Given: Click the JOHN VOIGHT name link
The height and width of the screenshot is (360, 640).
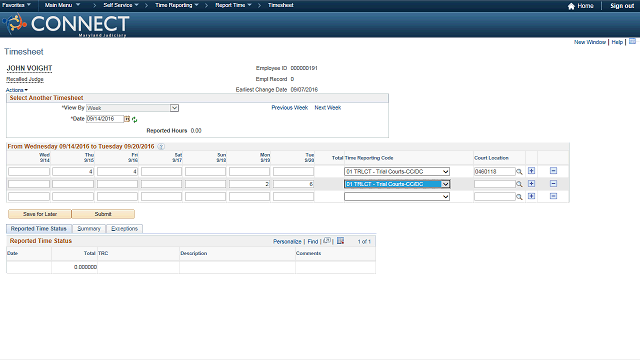Looking at the screenshot, I should pos(29,68).
